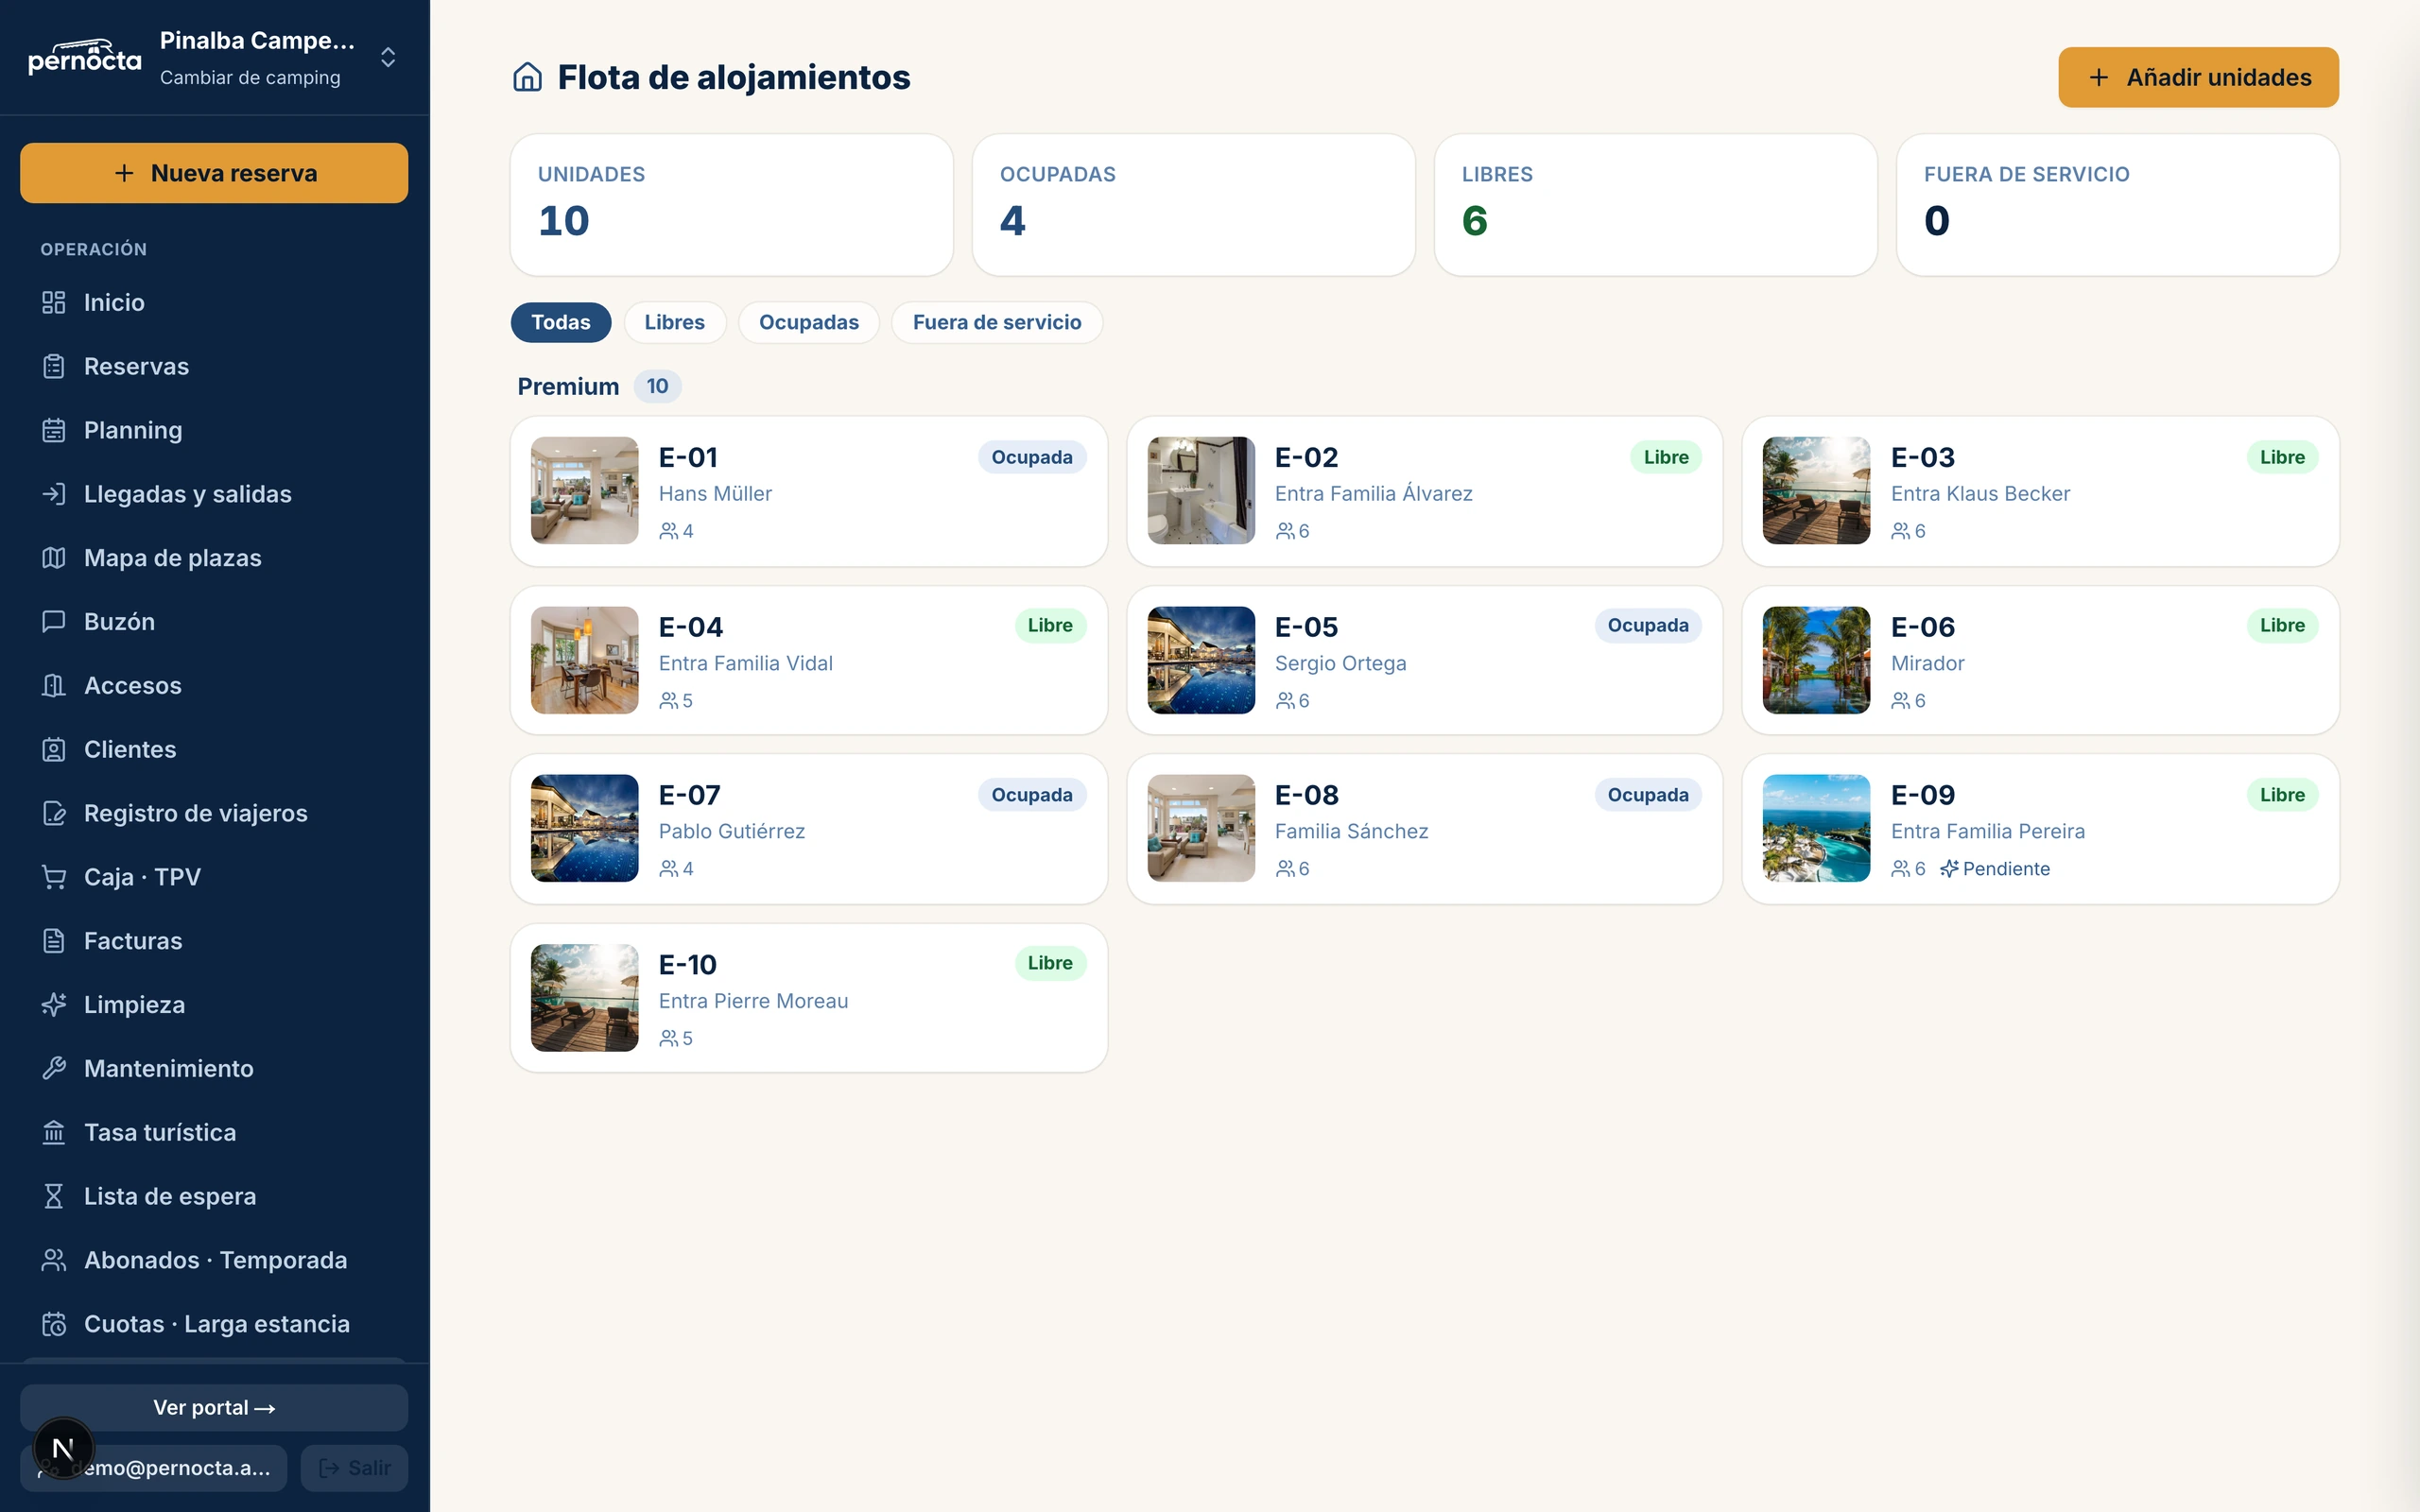Select the Libres filter tab

(x=675, y=322)
